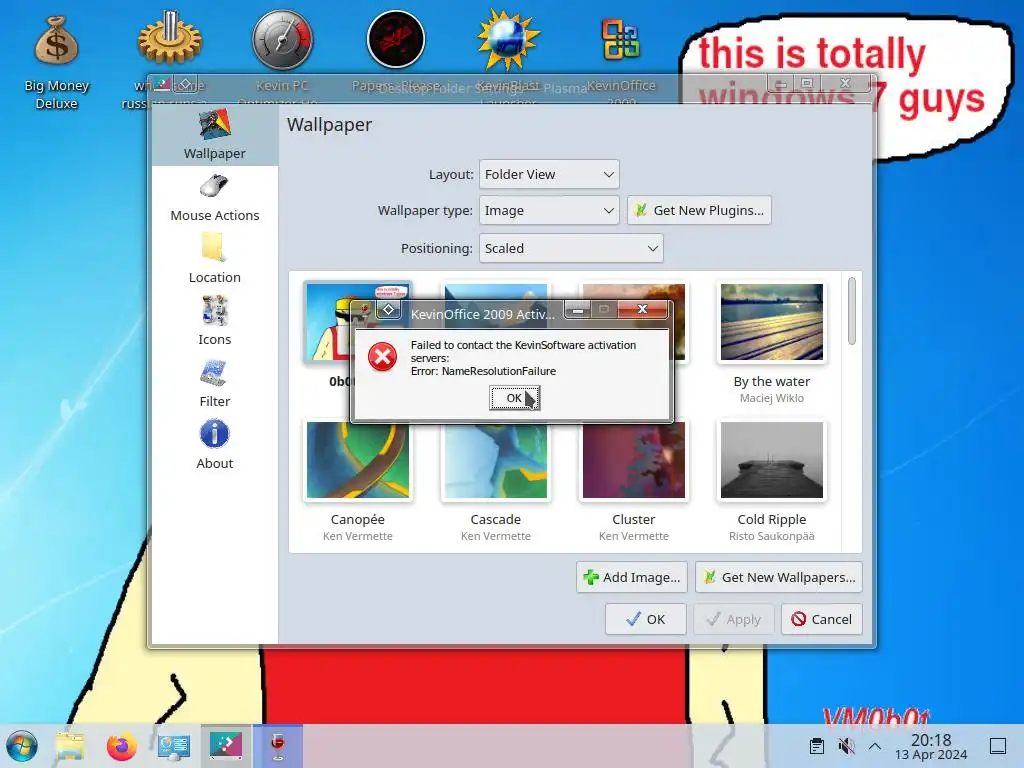Launch Kevin PC Optimizer gauge icon
Screen dimensions: 1024x768
282,40
